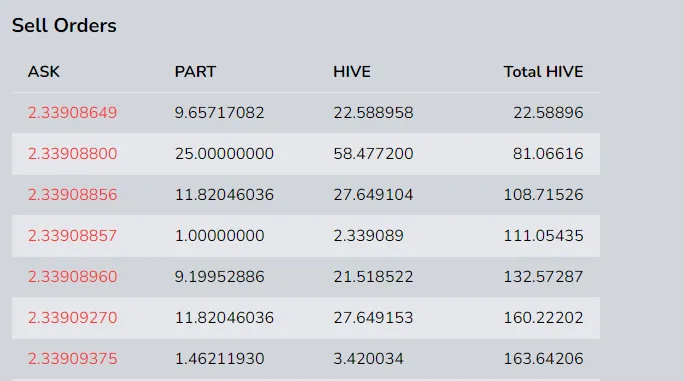Viewport: 684px width, 381px height.
Task: Click the Sell Orders heading
Action: click(x=64, y=25)
